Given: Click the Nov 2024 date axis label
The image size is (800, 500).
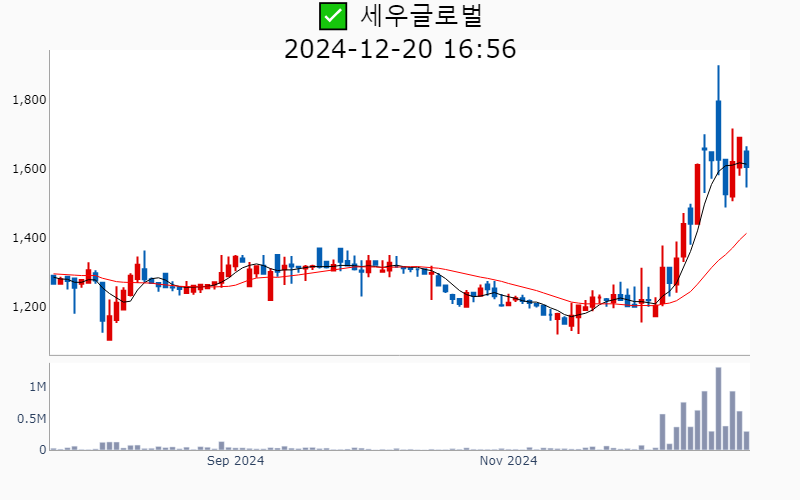Looking at the screenshot, I should (508, 461).
